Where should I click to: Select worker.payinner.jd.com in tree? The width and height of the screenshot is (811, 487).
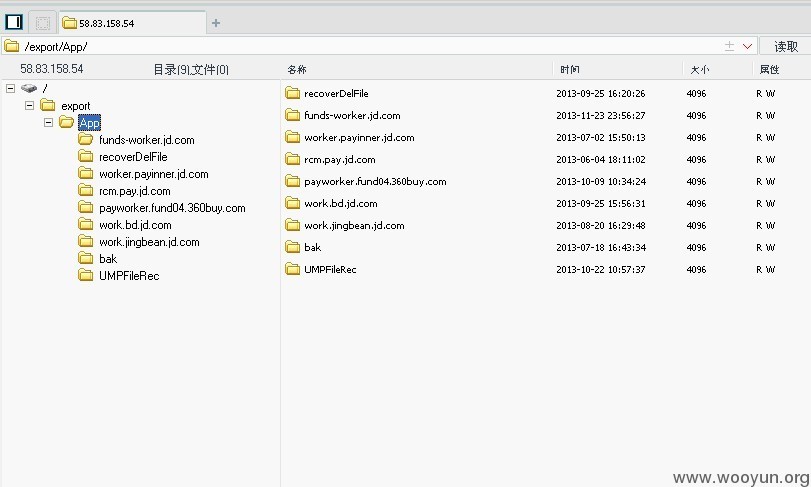154,174
